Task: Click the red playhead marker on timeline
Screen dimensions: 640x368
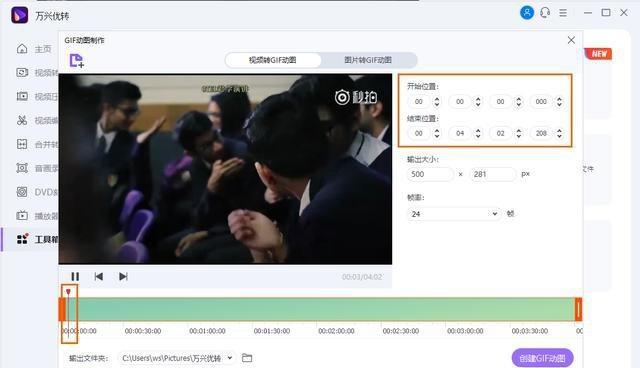Action: tap(69, 291)
